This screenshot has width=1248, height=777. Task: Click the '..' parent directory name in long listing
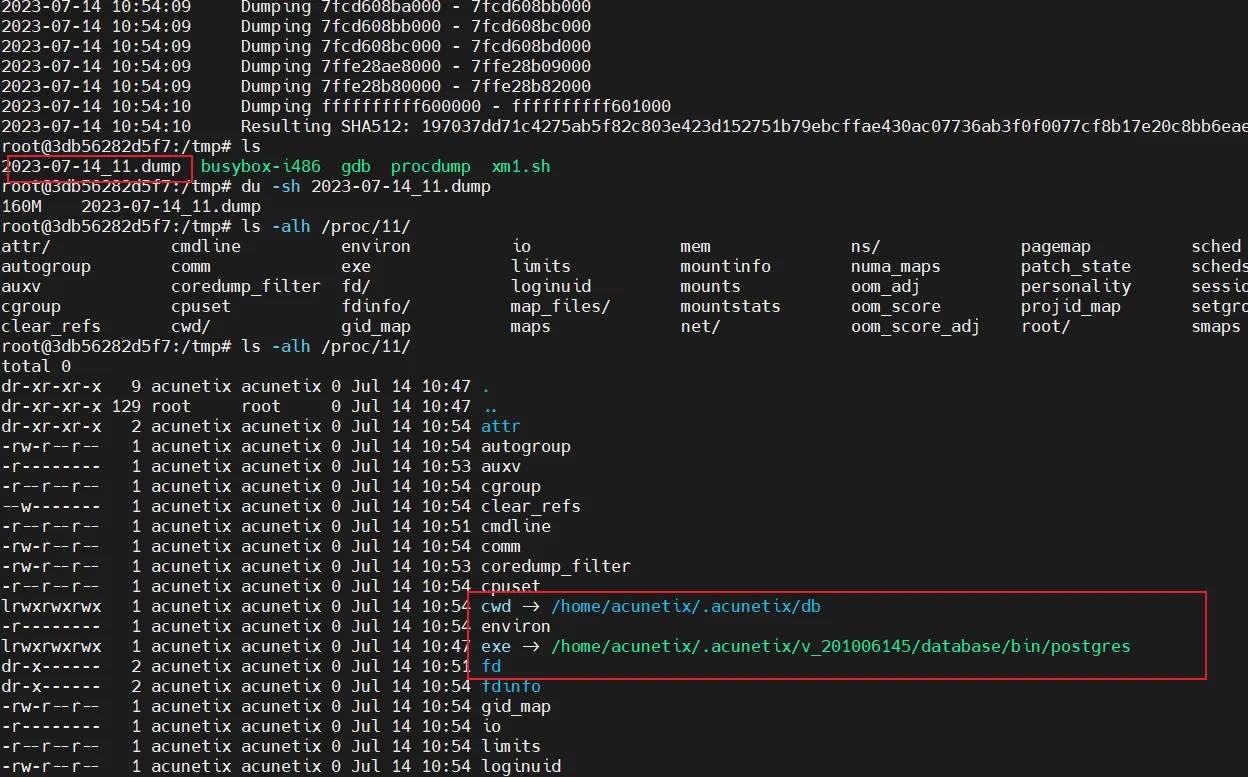491,407
